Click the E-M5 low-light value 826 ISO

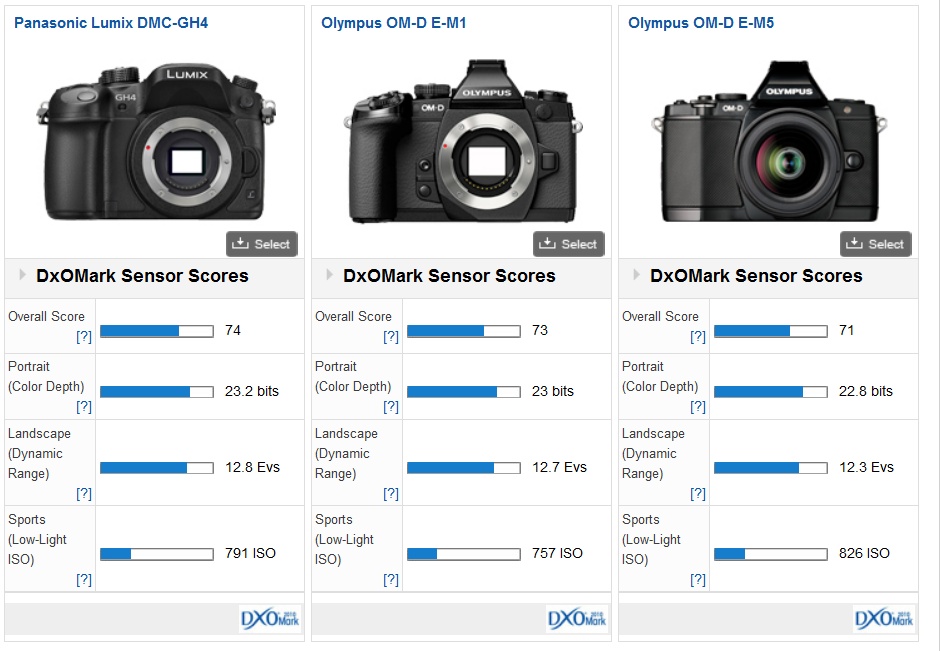point(865,553)
